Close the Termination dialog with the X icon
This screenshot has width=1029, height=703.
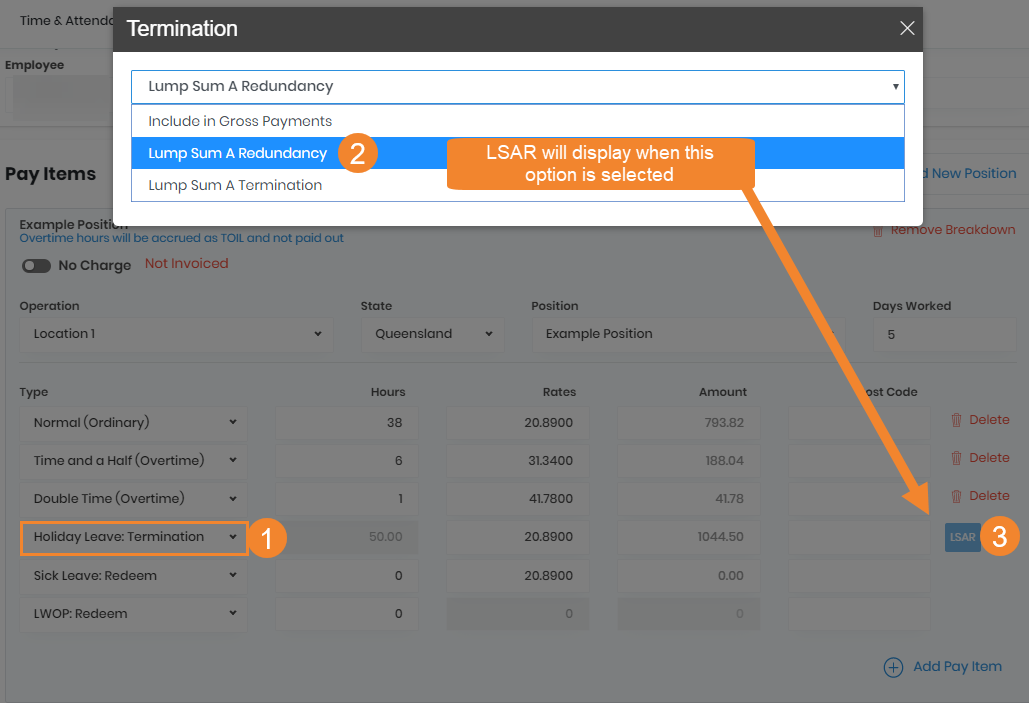point(907,28)
